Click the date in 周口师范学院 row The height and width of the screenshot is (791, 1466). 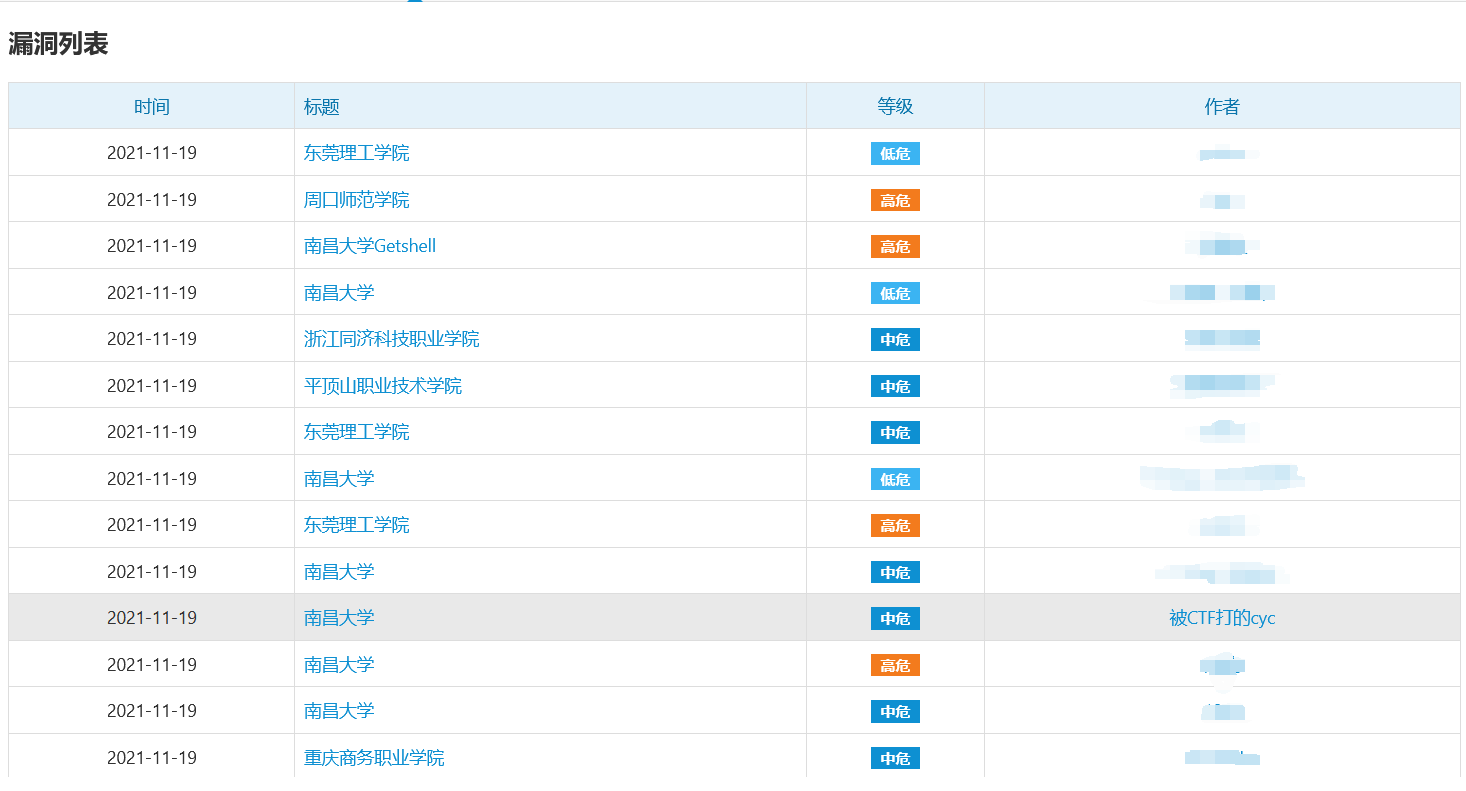click(x=152, y=200)
